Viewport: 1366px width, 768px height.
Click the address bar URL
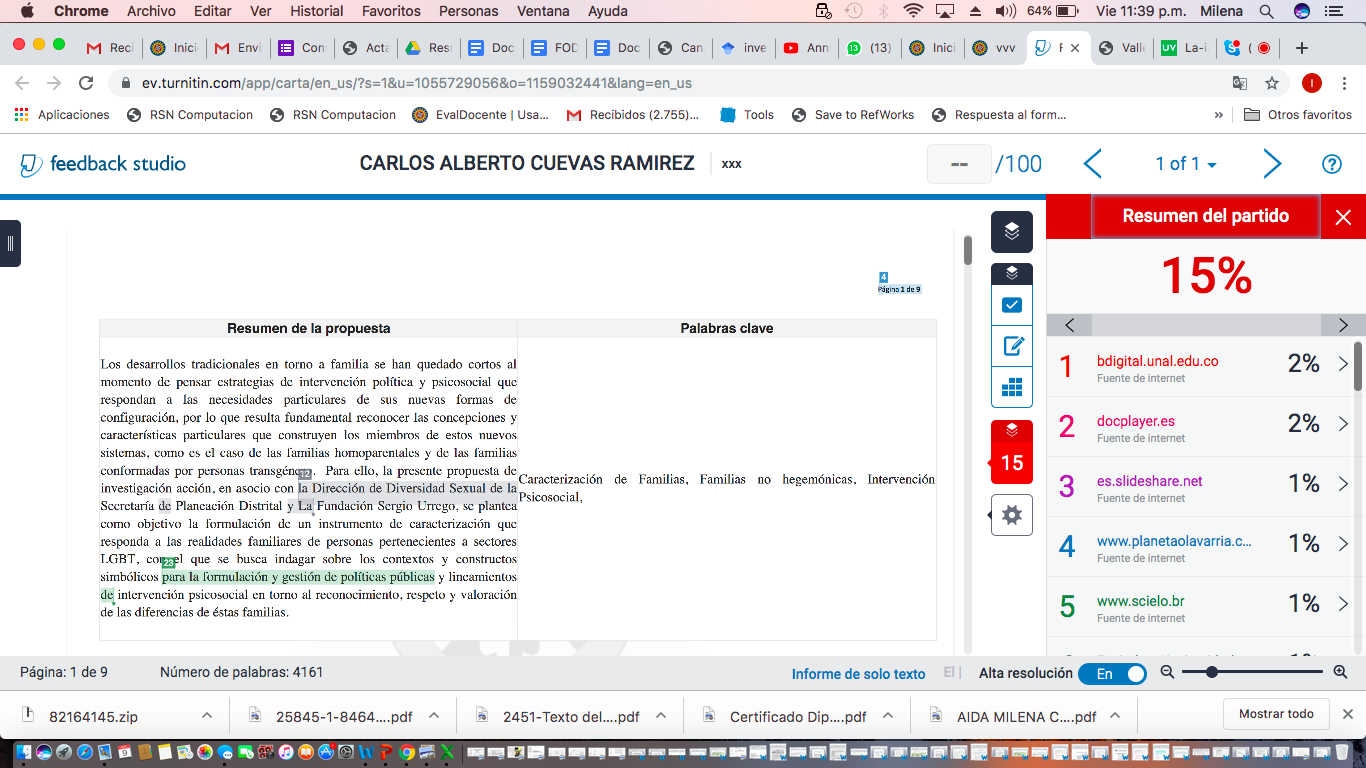tap(417, 83)
